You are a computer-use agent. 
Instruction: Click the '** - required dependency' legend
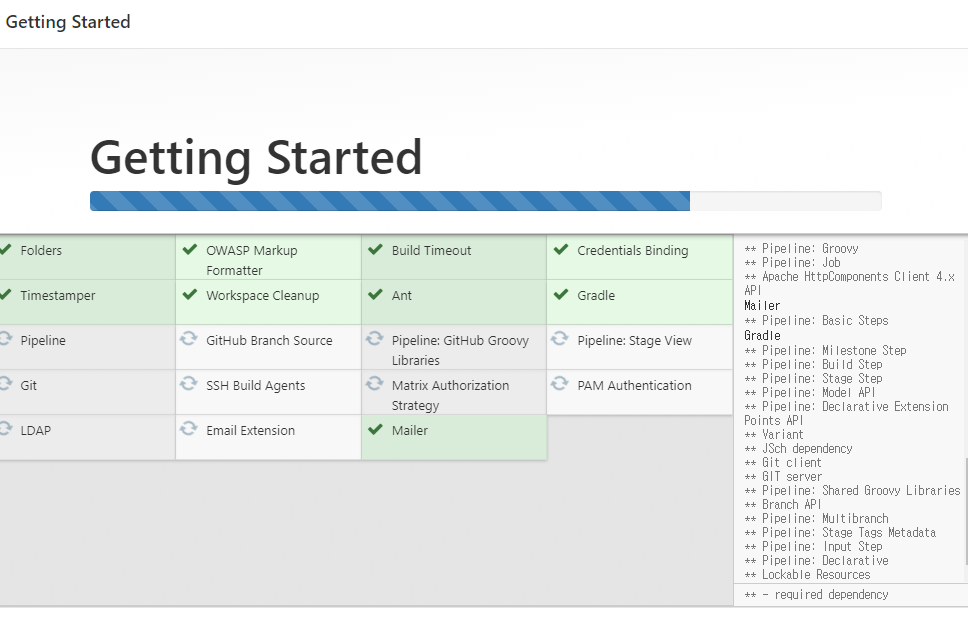pos(816,595)
